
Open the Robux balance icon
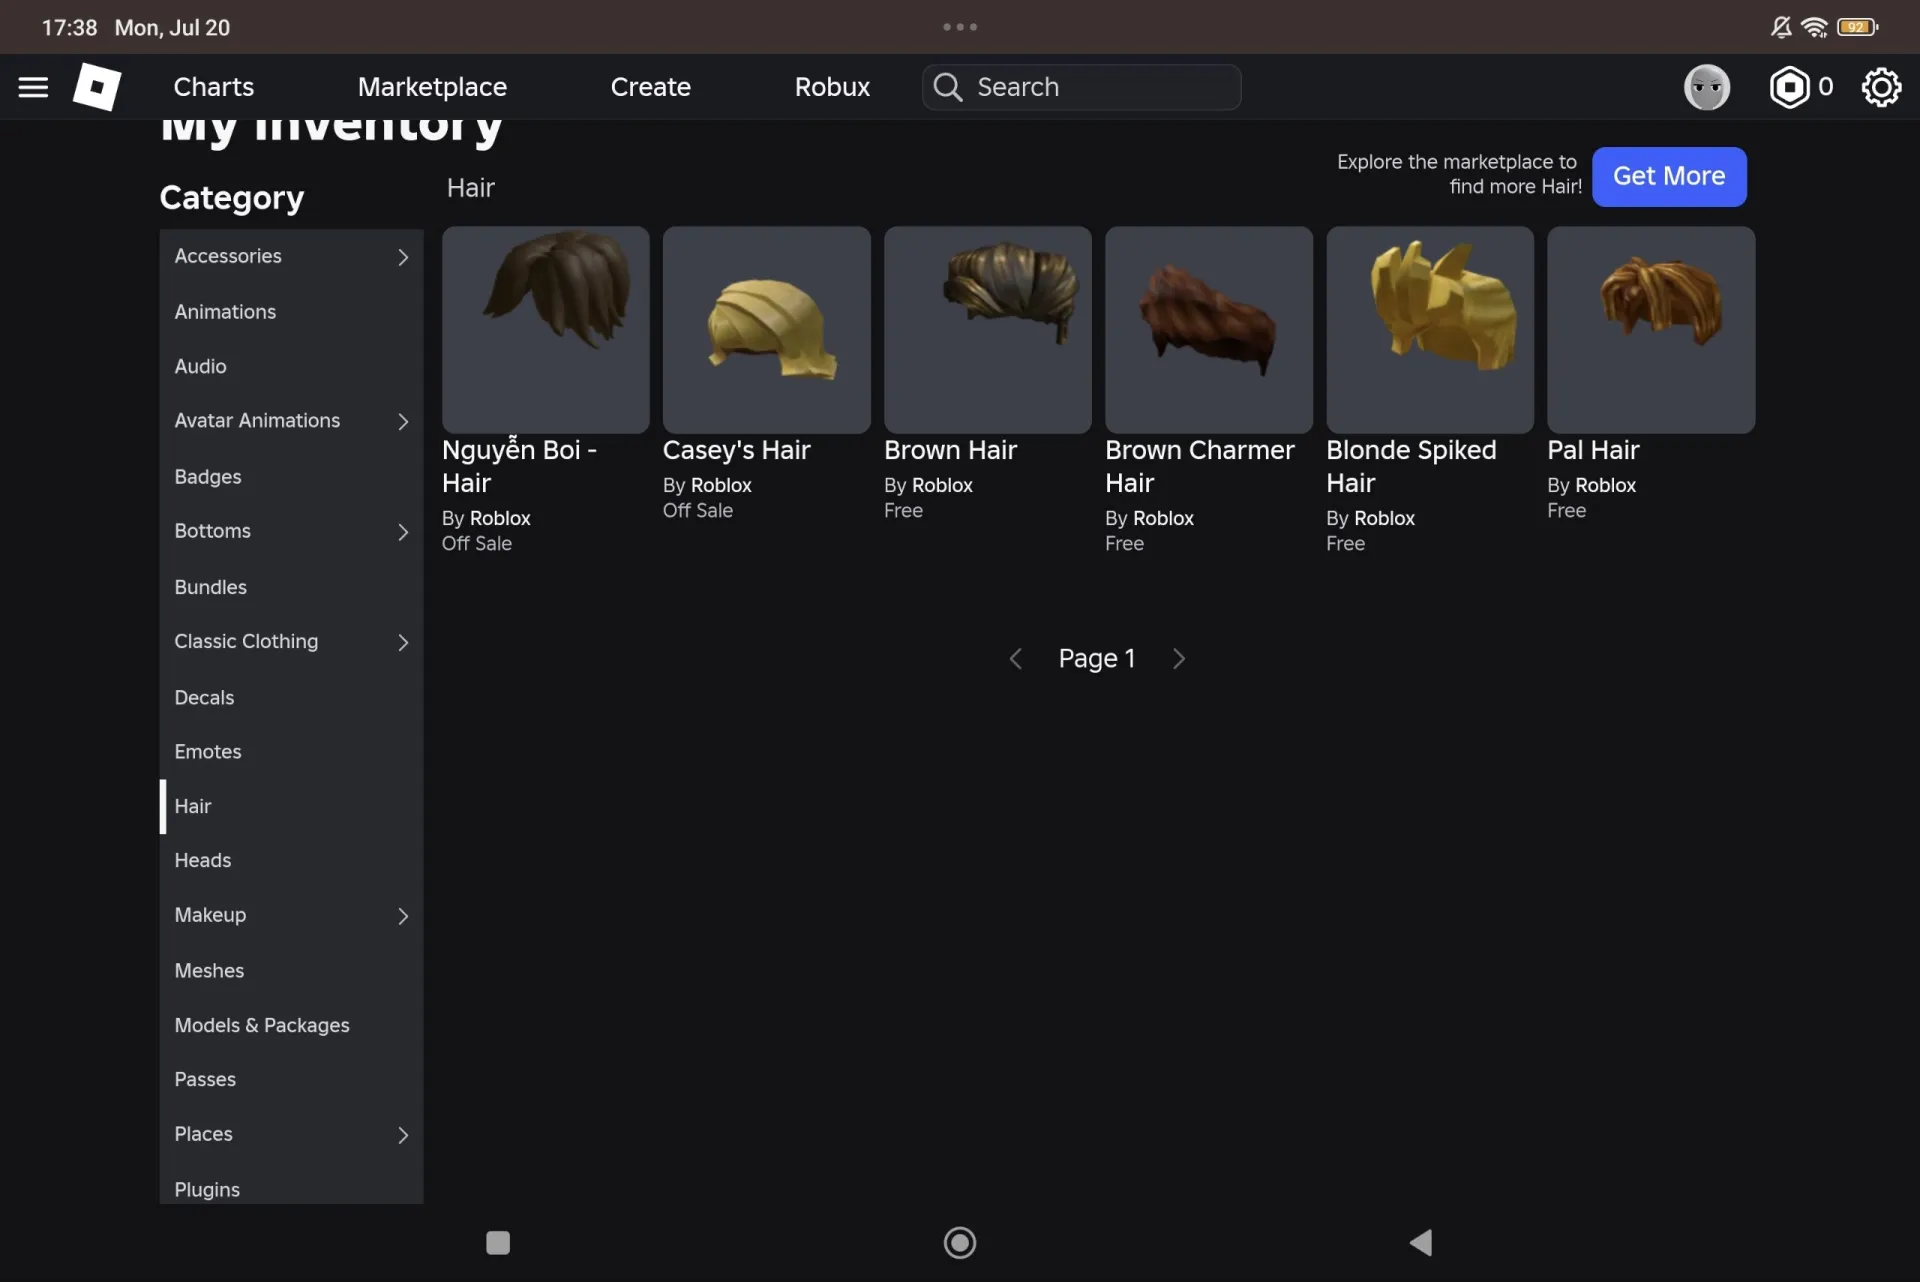click(x=1789, y=87)
